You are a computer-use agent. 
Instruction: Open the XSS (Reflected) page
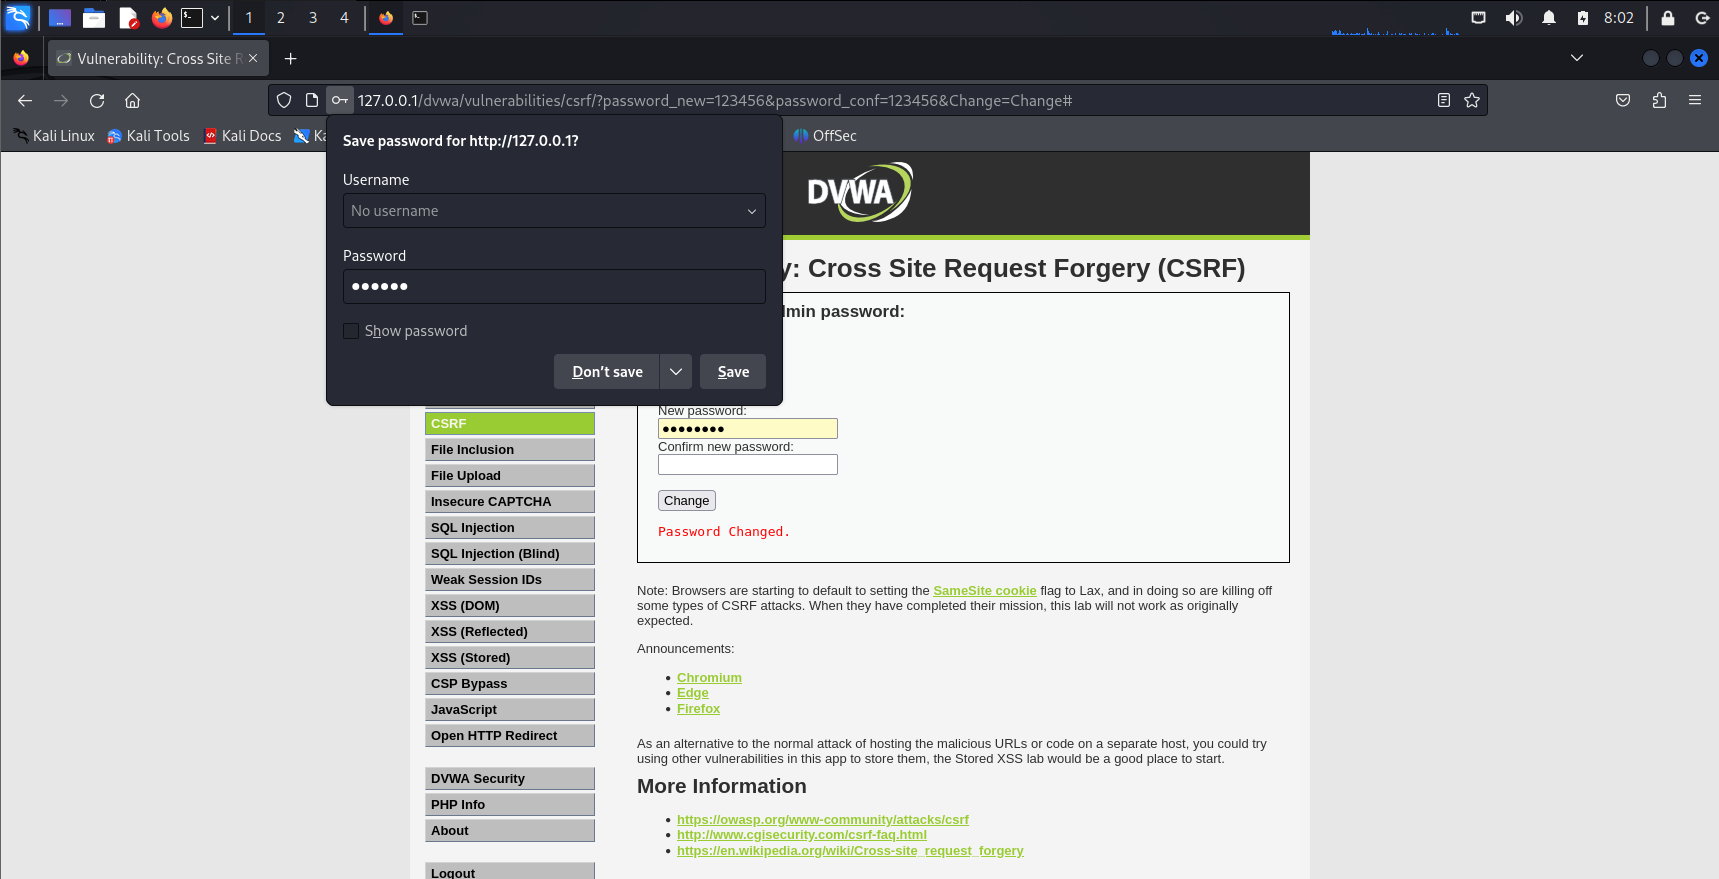point(510,632)
